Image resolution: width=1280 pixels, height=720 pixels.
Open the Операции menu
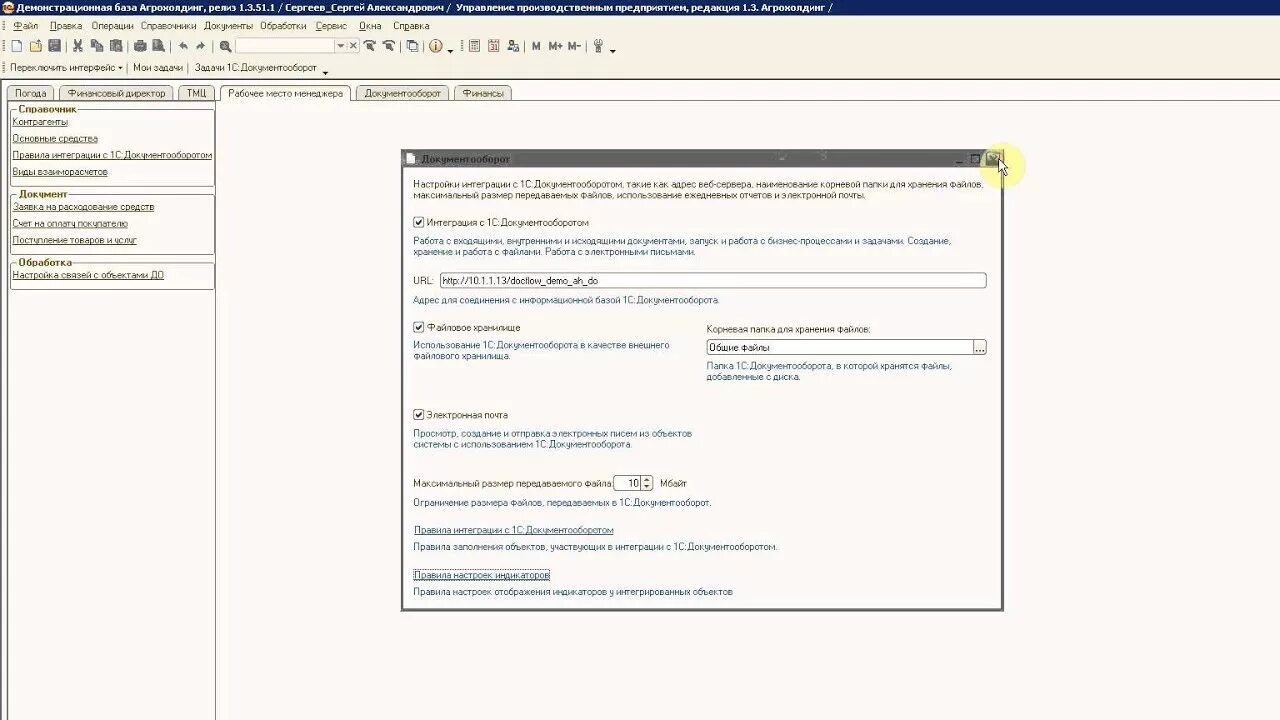[x=112, y=26]
